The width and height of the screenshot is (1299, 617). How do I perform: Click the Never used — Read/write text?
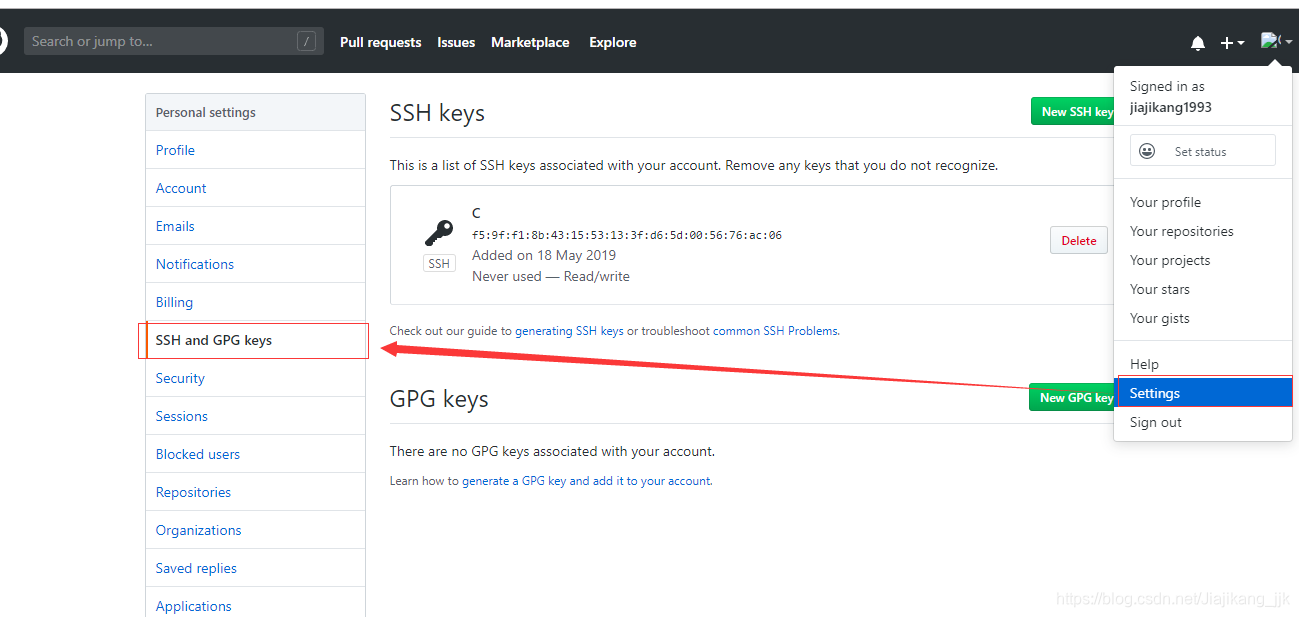pyautogui.click(x=551, y=276)
